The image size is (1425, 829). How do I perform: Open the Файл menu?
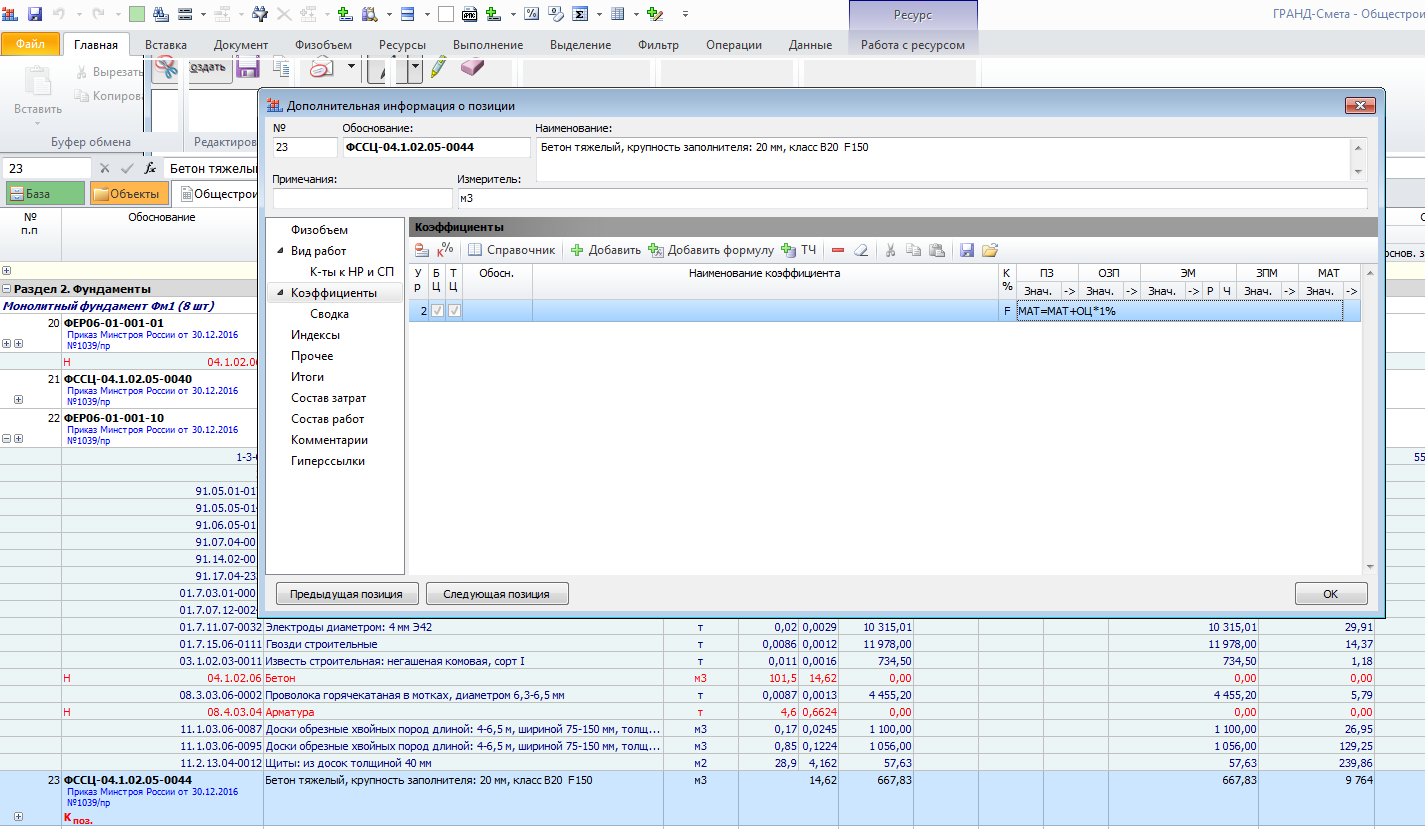click(x=30, y=45)
